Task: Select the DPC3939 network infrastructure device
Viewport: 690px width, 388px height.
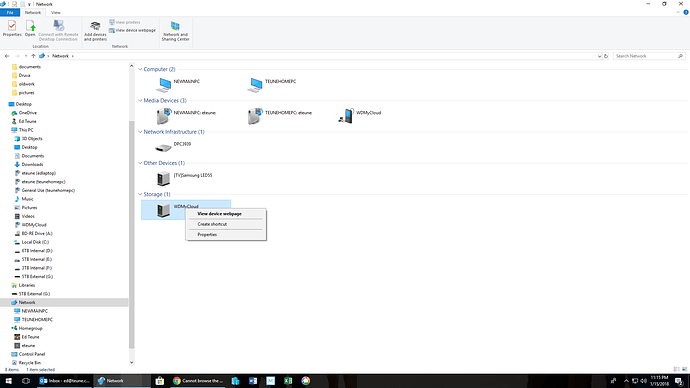Action: point(163,147)
